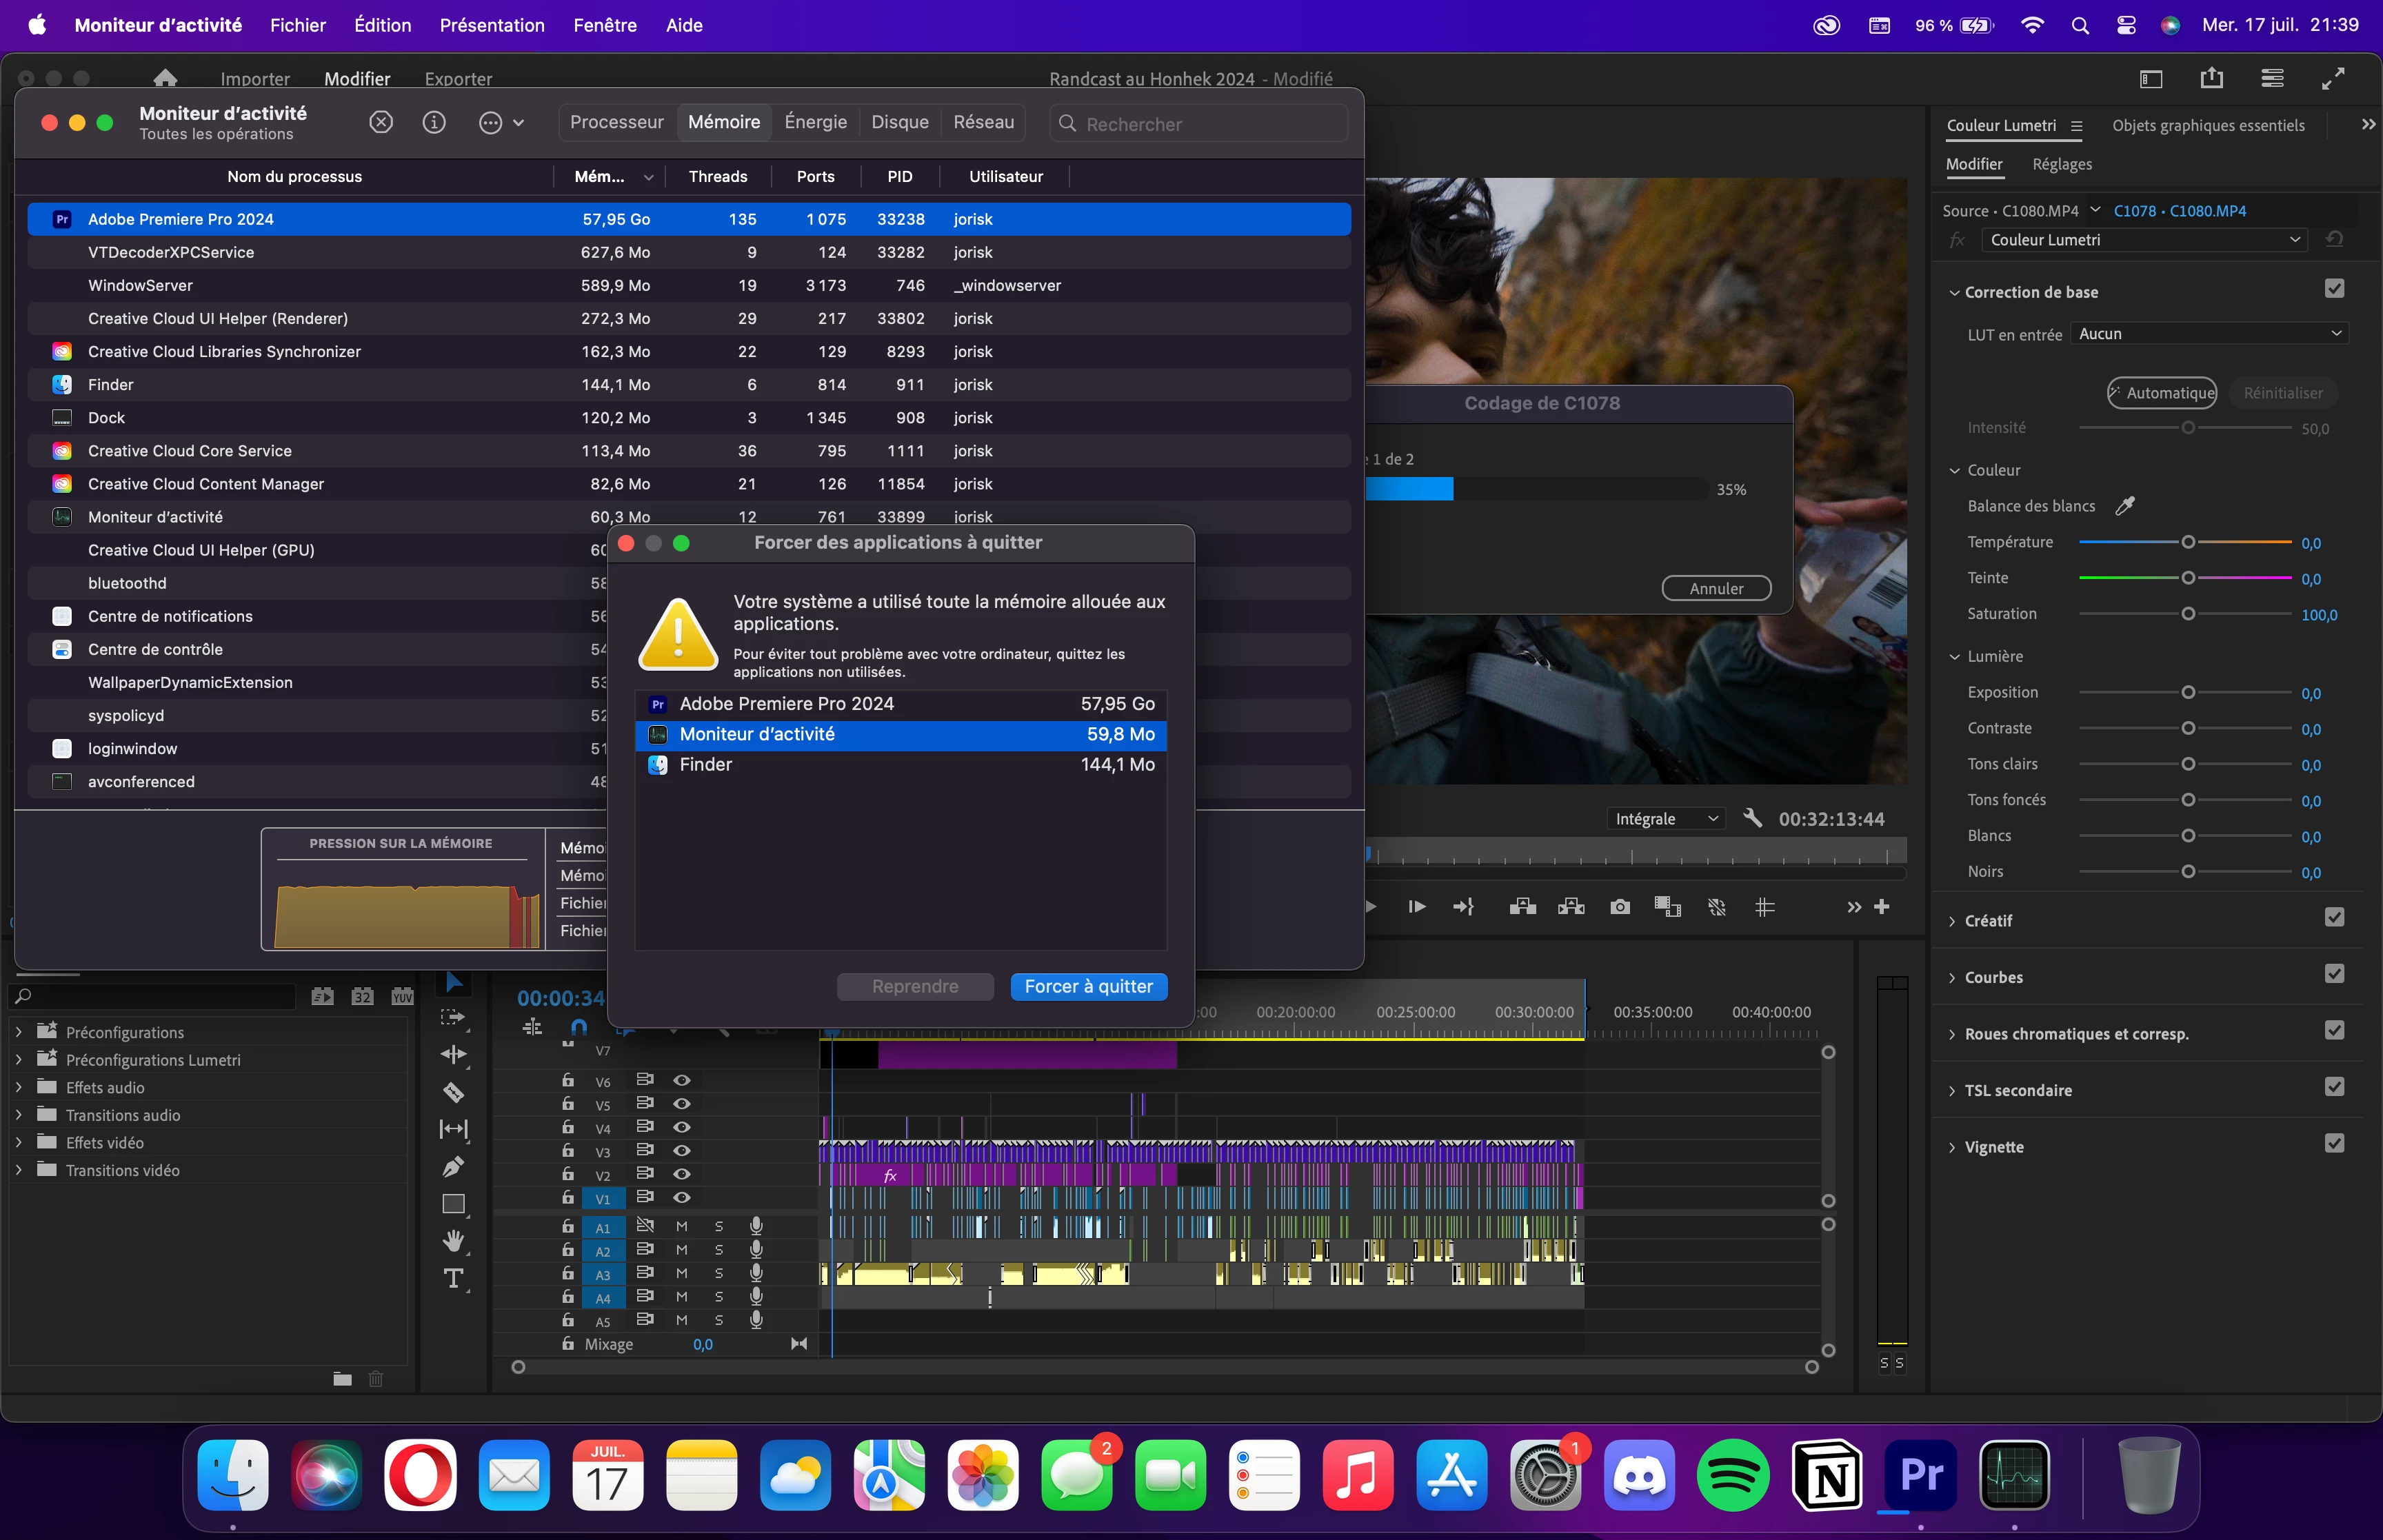Switch to the Processeur tab
The width and height of the screenshot is (2383, 1540).
(616, 122)
